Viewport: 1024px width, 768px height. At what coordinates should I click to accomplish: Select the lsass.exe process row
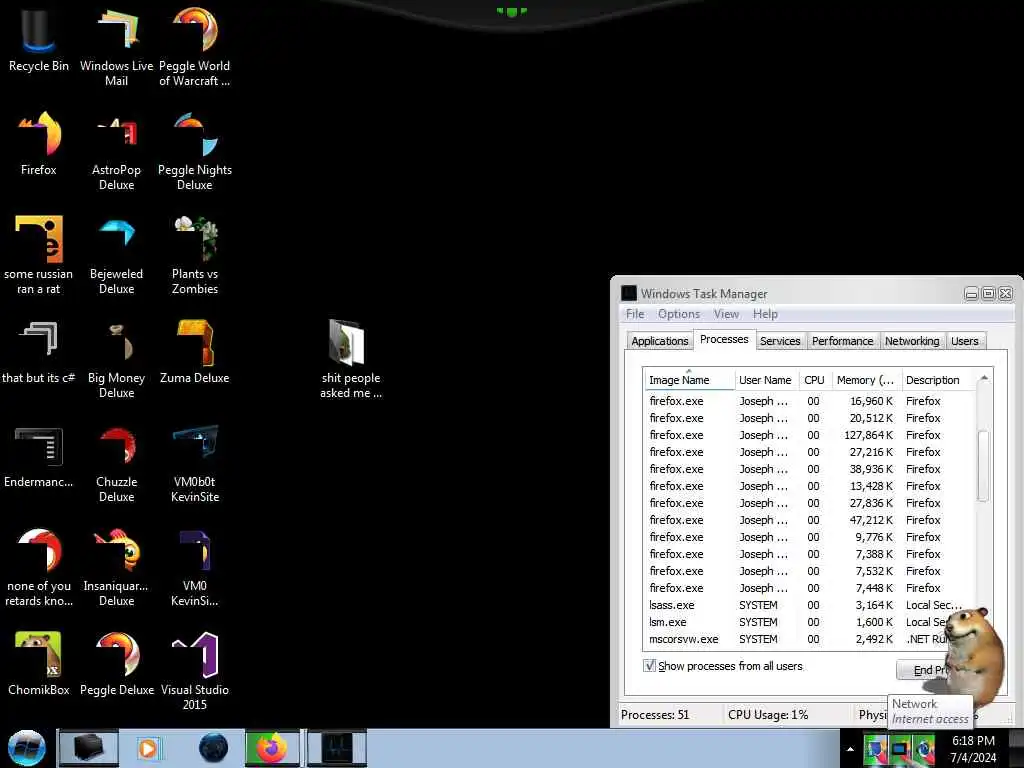(x=810, y=605)
